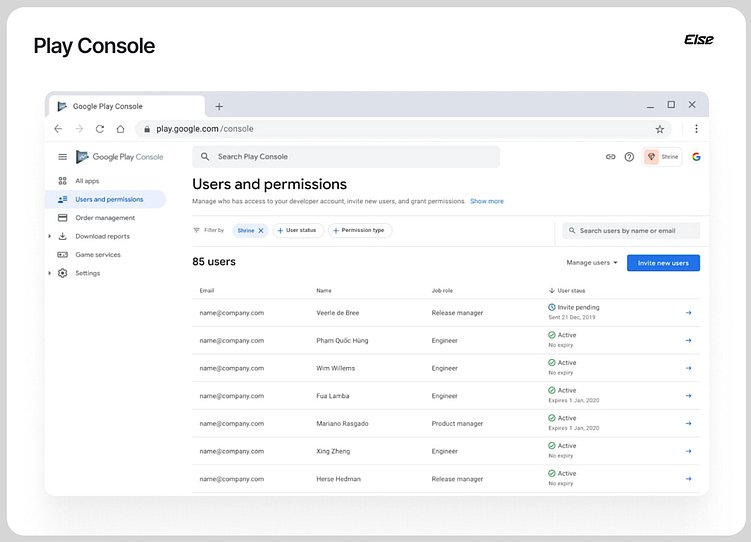Reload the page with browser refresh
751x542 pixels.
tap(100, 129)
